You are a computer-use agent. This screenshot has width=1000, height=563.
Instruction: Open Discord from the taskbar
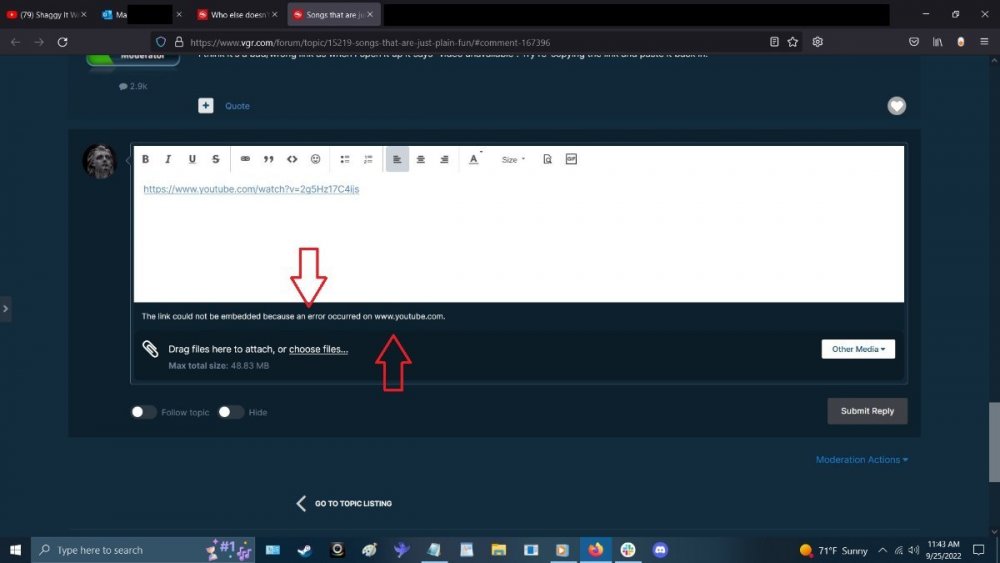tap(660, 550)
